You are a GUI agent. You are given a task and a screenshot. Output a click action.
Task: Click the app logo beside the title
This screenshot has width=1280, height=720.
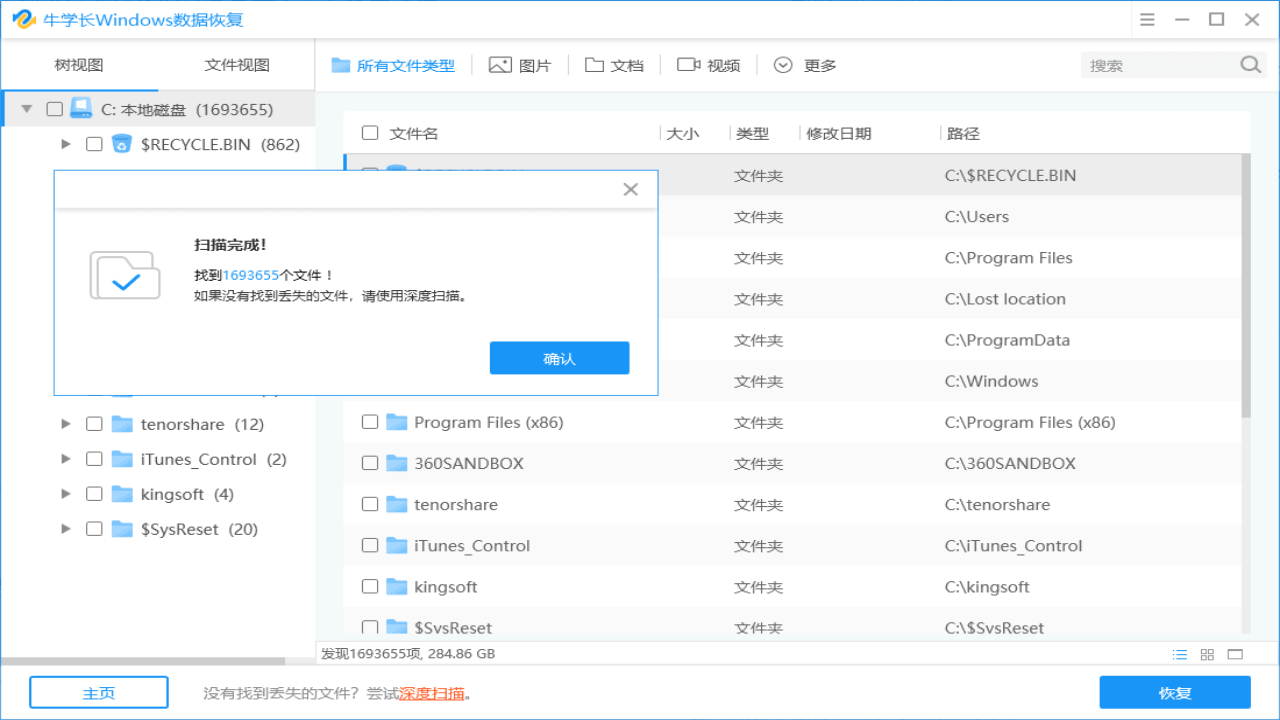click(22, 19)
